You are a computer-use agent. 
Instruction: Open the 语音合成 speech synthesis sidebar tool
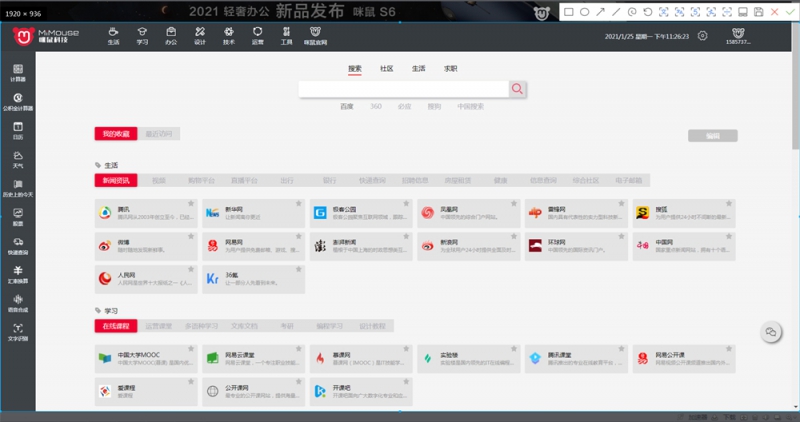pyautogui.click(x=18, y=303)
